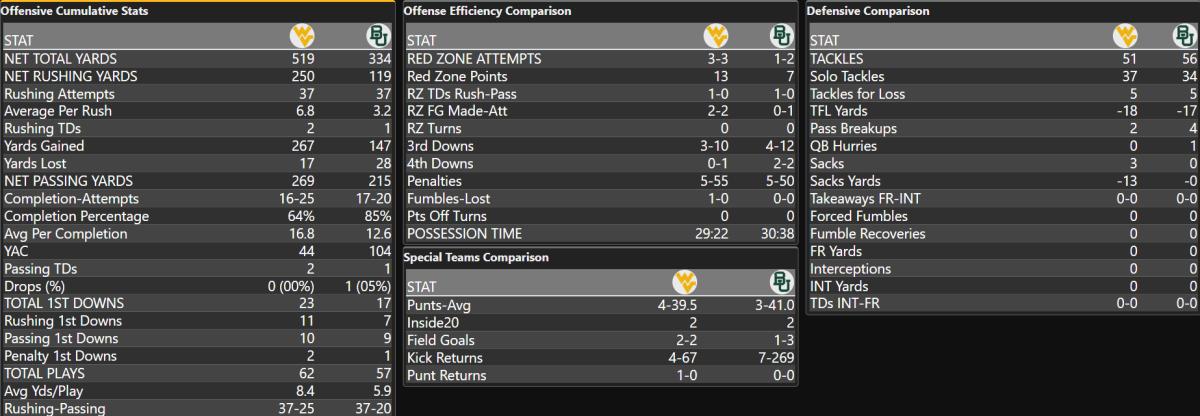The image size is (1200, 416).
Task: Click the NET TOTAL YARDS row
Action: pyautogui.click(x=199, y=59)
